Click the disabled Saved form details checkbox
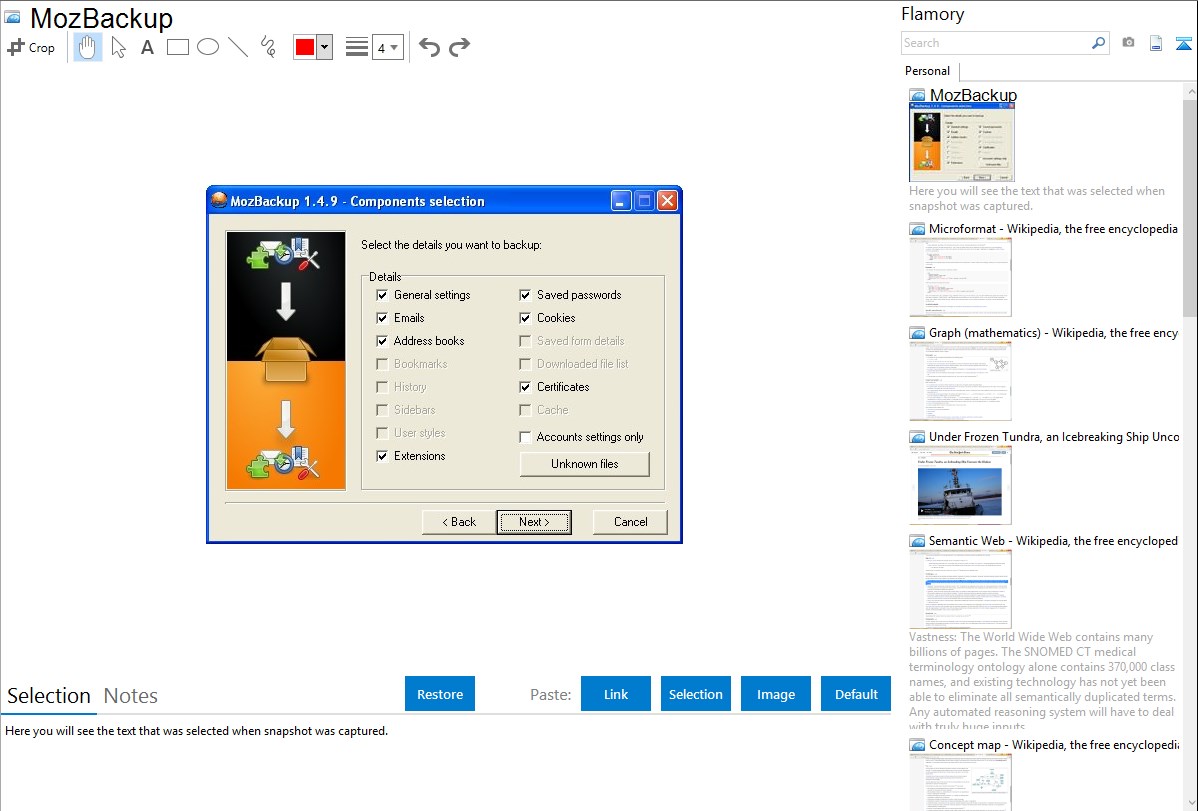 click(x=525, y=341)
